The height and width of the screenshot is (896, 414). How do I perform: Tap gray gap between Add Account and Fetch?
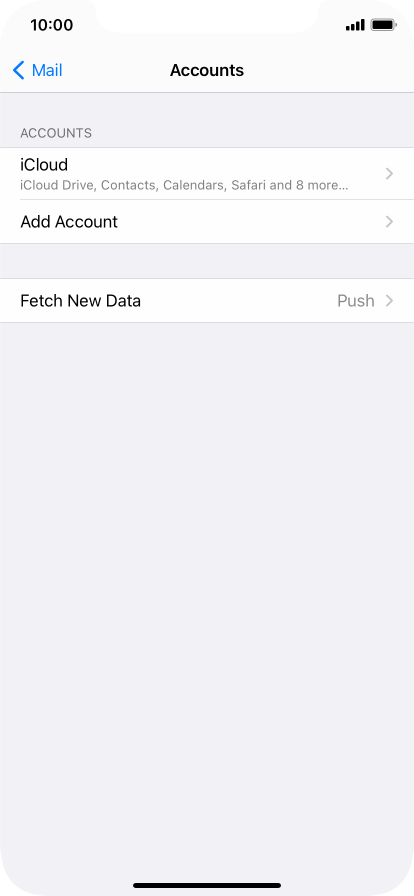click(207, 261)
